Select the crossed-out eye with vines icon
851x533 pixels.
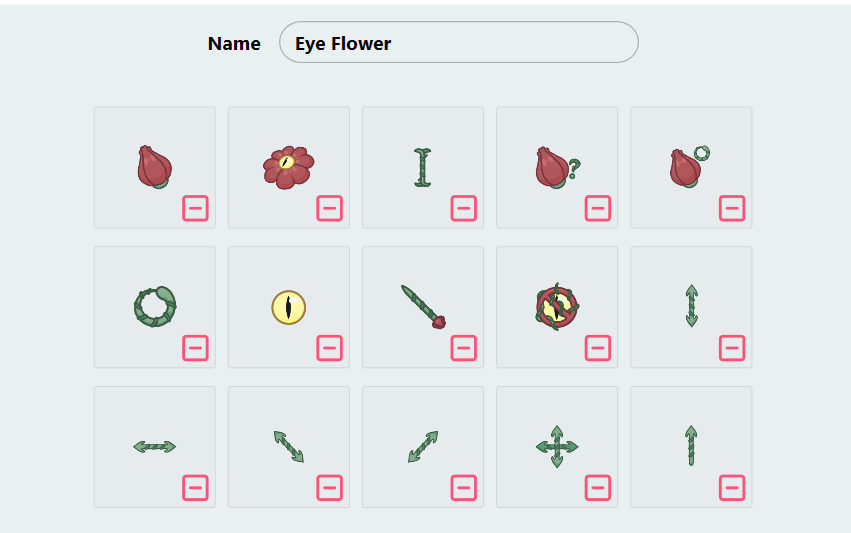point(556,306)
